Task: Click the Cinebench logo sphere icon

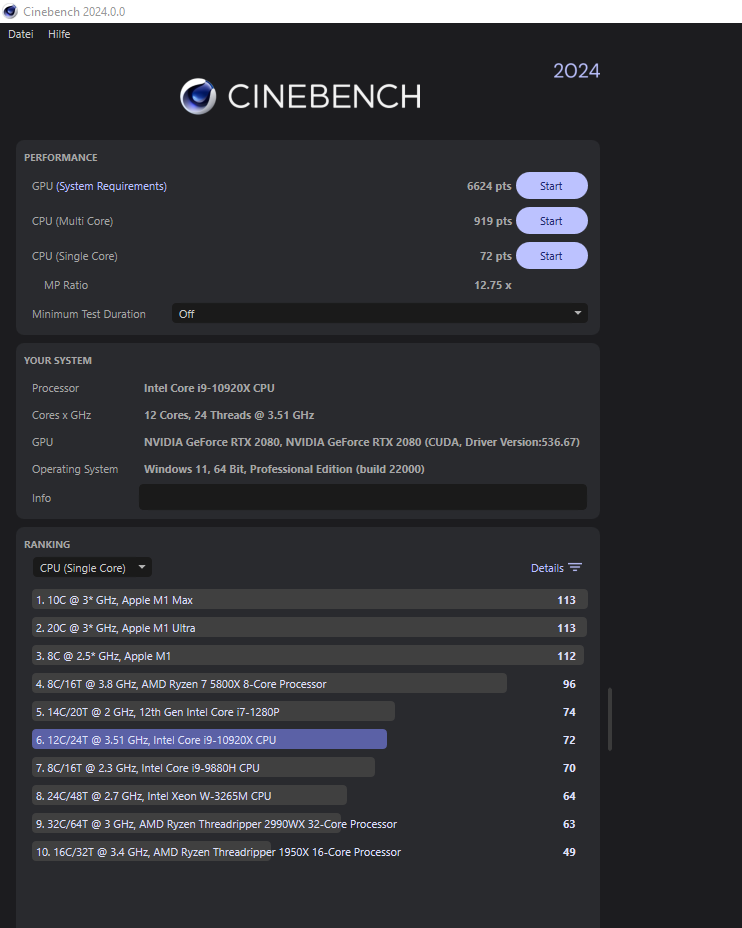Action: [x=198, y=96]
